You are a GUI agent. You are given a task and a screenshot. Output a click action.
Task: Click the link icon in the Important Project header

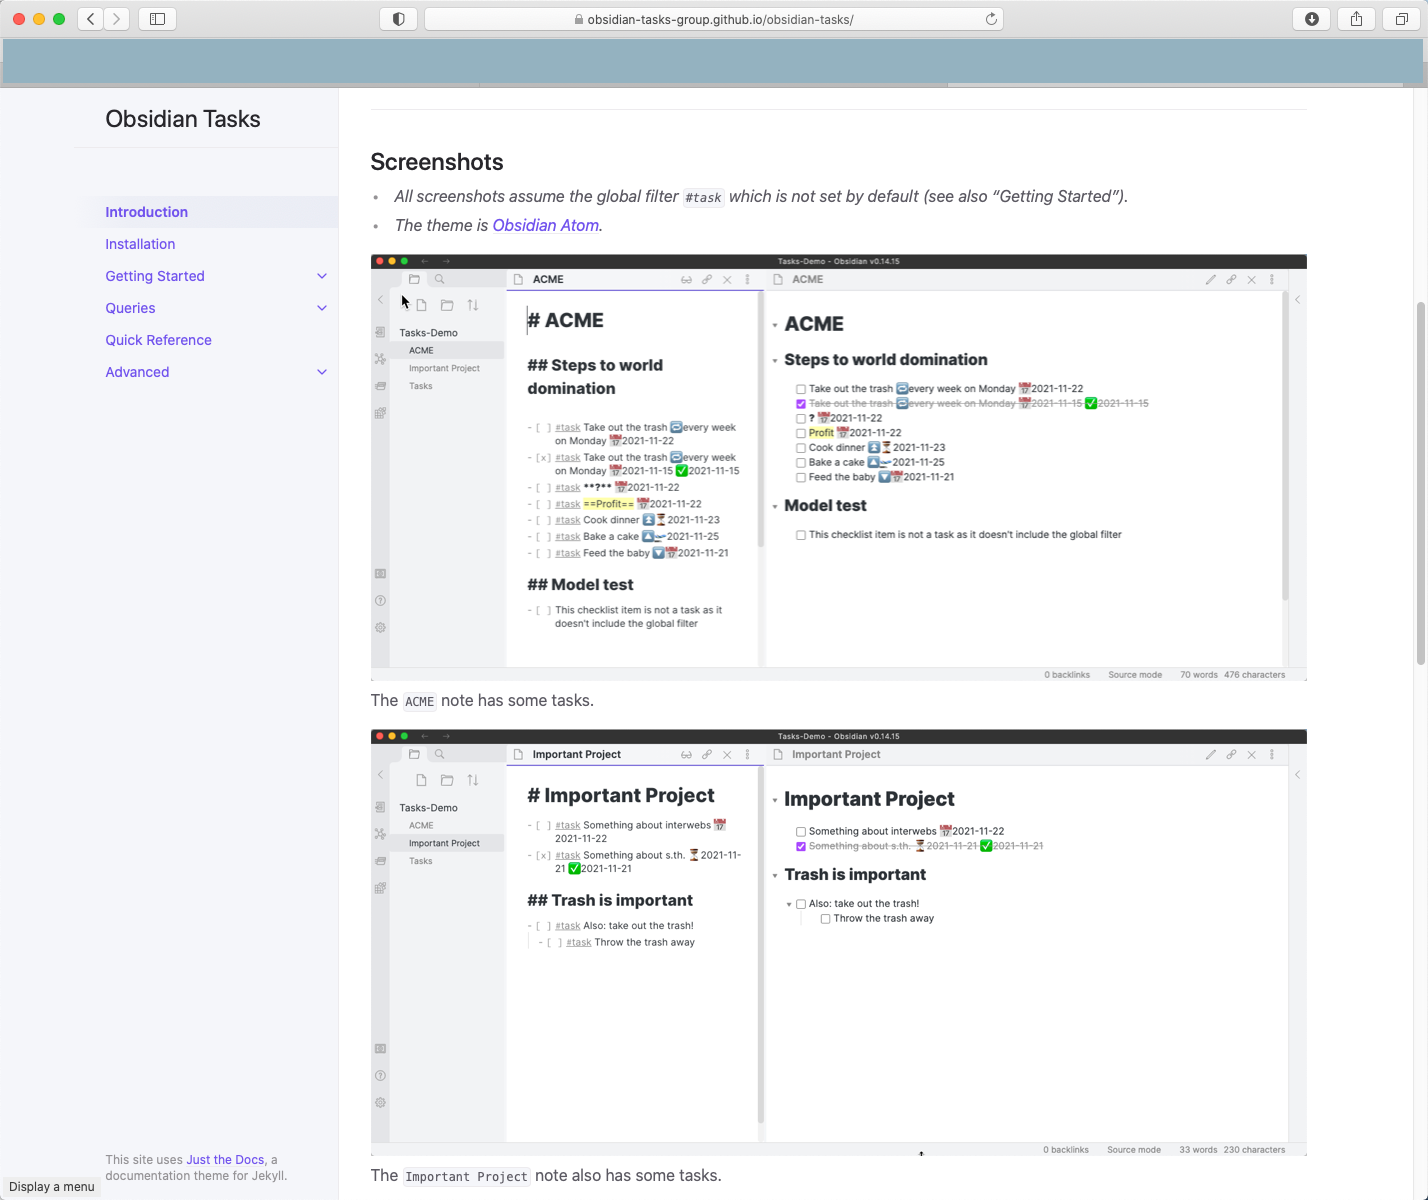point(1231,754)
